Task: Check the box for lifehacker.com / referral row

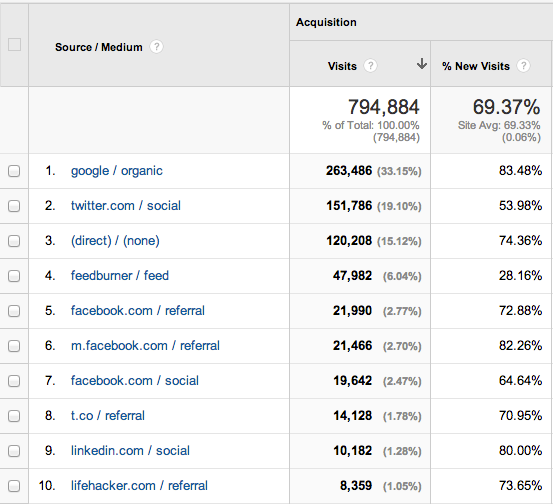Action: click(x=14, y=486)
